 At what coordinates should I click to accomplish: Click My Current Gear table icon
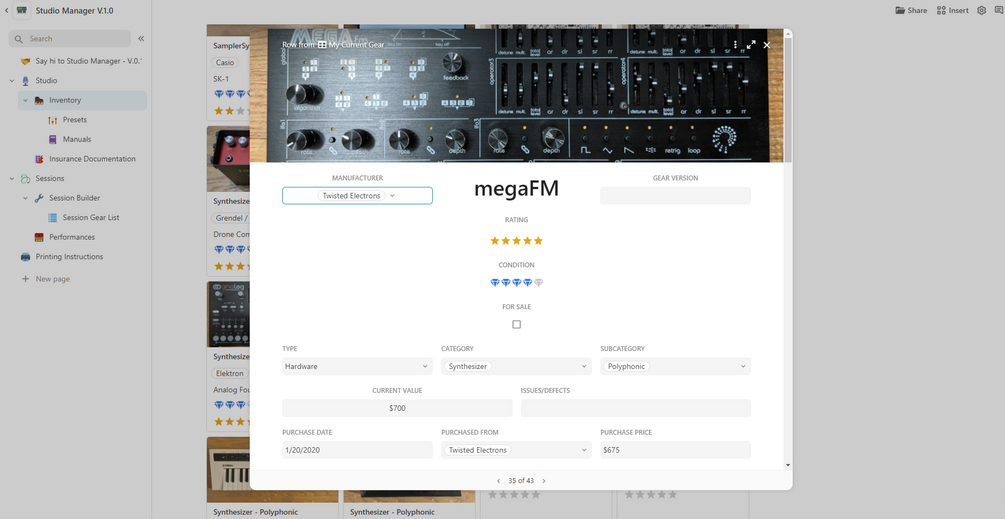pyautogui.click(x=322, y=45)
